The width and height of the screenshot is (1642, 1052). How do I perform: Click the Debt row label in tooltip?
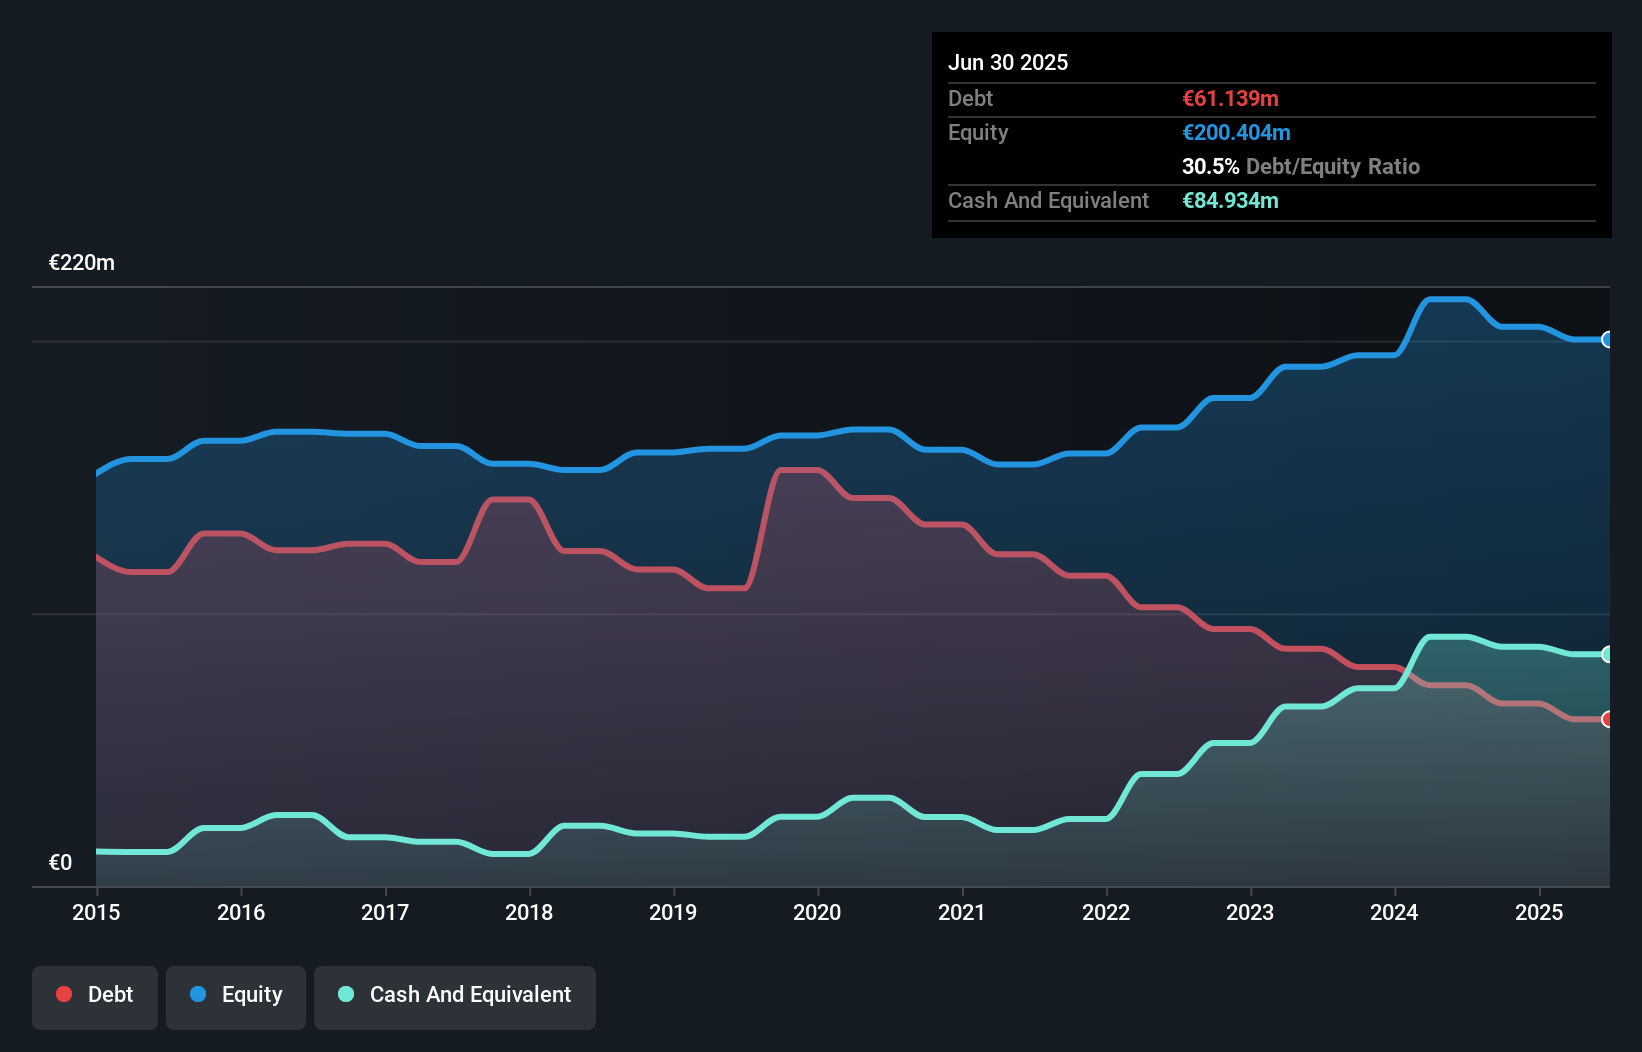pyautogui.click(x=970, y=98)
